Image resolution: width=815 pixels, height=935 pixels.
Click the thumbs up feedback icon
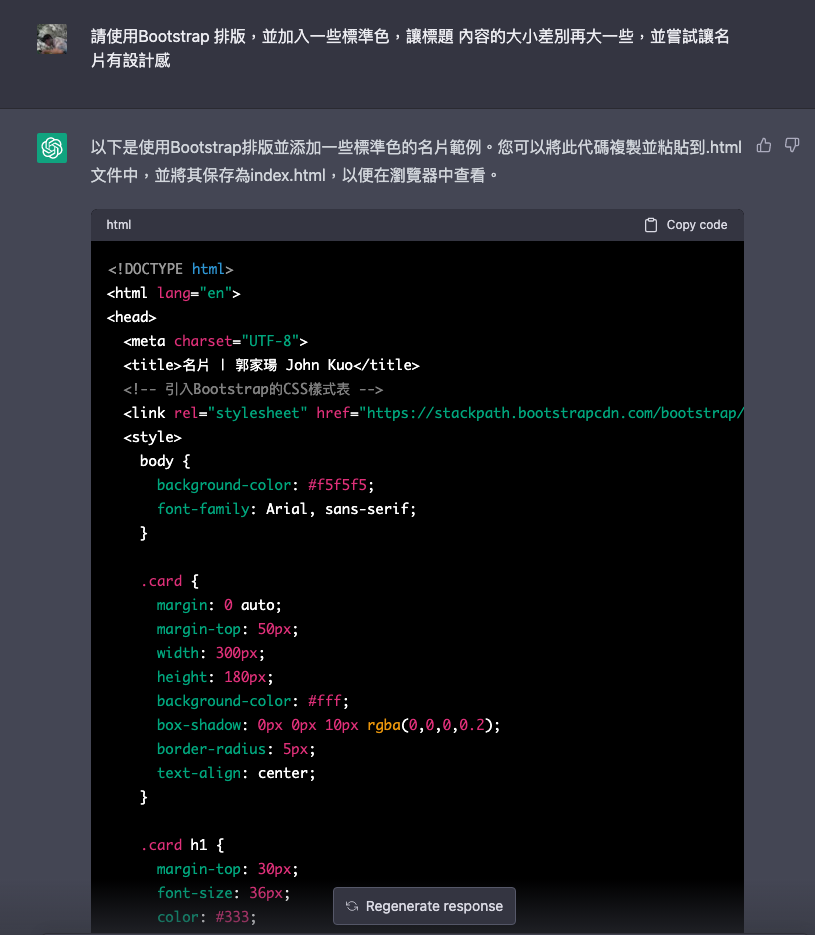pyautogui.click(x=764, y=146)
